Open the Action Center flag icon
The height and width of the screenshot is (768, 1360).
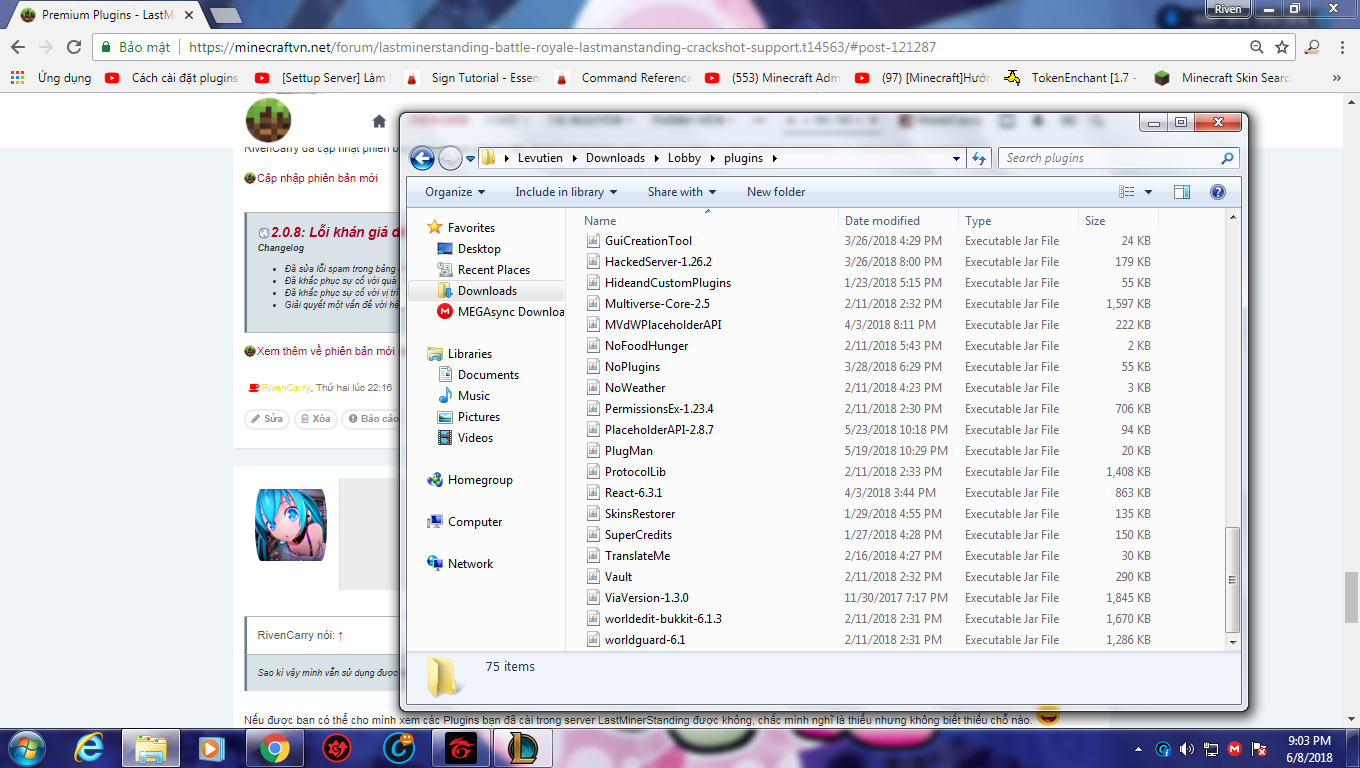pos(1259,749)
